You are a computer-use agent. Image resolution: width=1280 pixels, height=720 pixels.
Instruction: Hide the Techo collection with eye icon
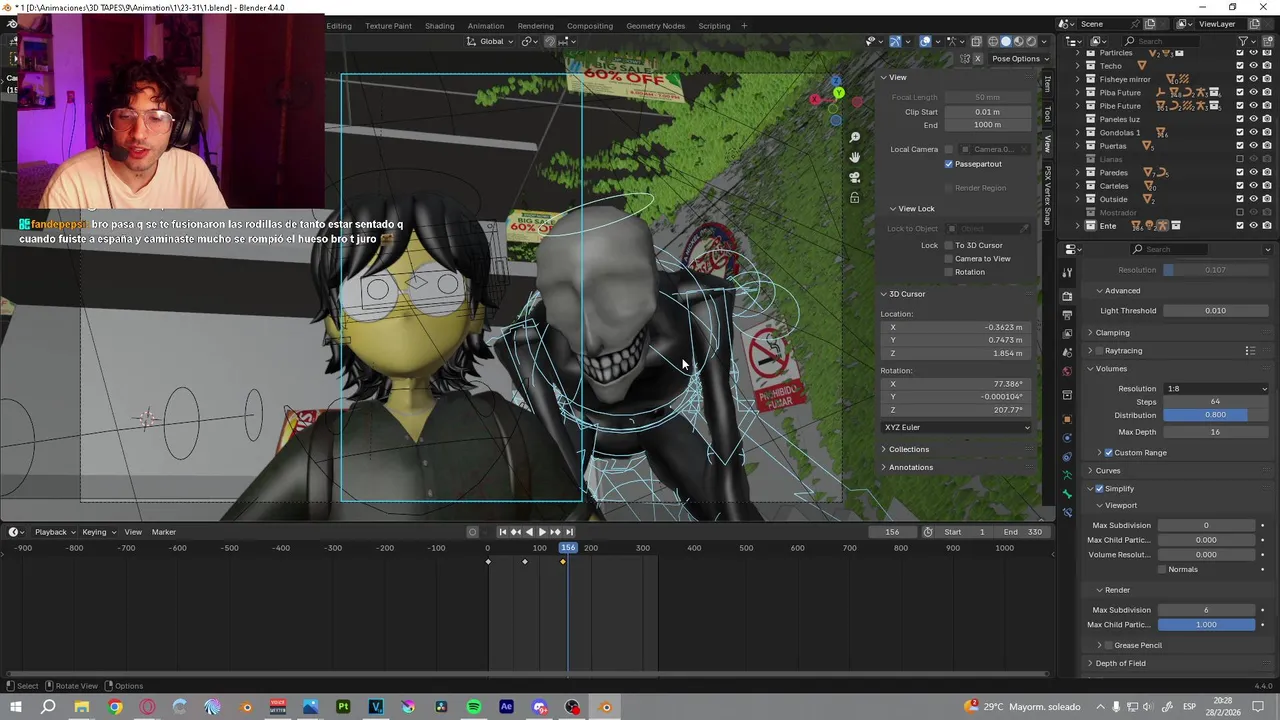tap(1253, 66)
